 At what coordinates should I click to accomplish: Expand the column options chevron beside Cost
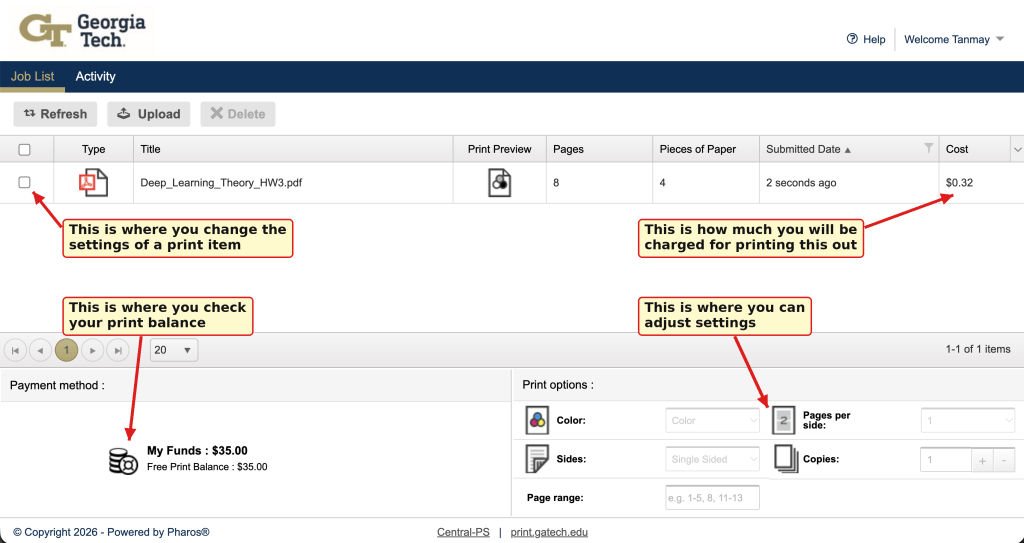pos(1017,150)
